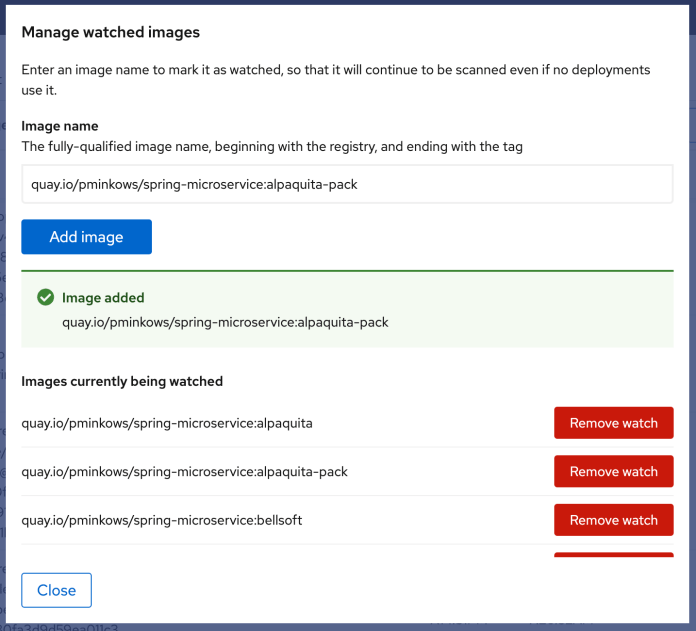
Task: Click the Image name text field
Action: tap(347, 185)
